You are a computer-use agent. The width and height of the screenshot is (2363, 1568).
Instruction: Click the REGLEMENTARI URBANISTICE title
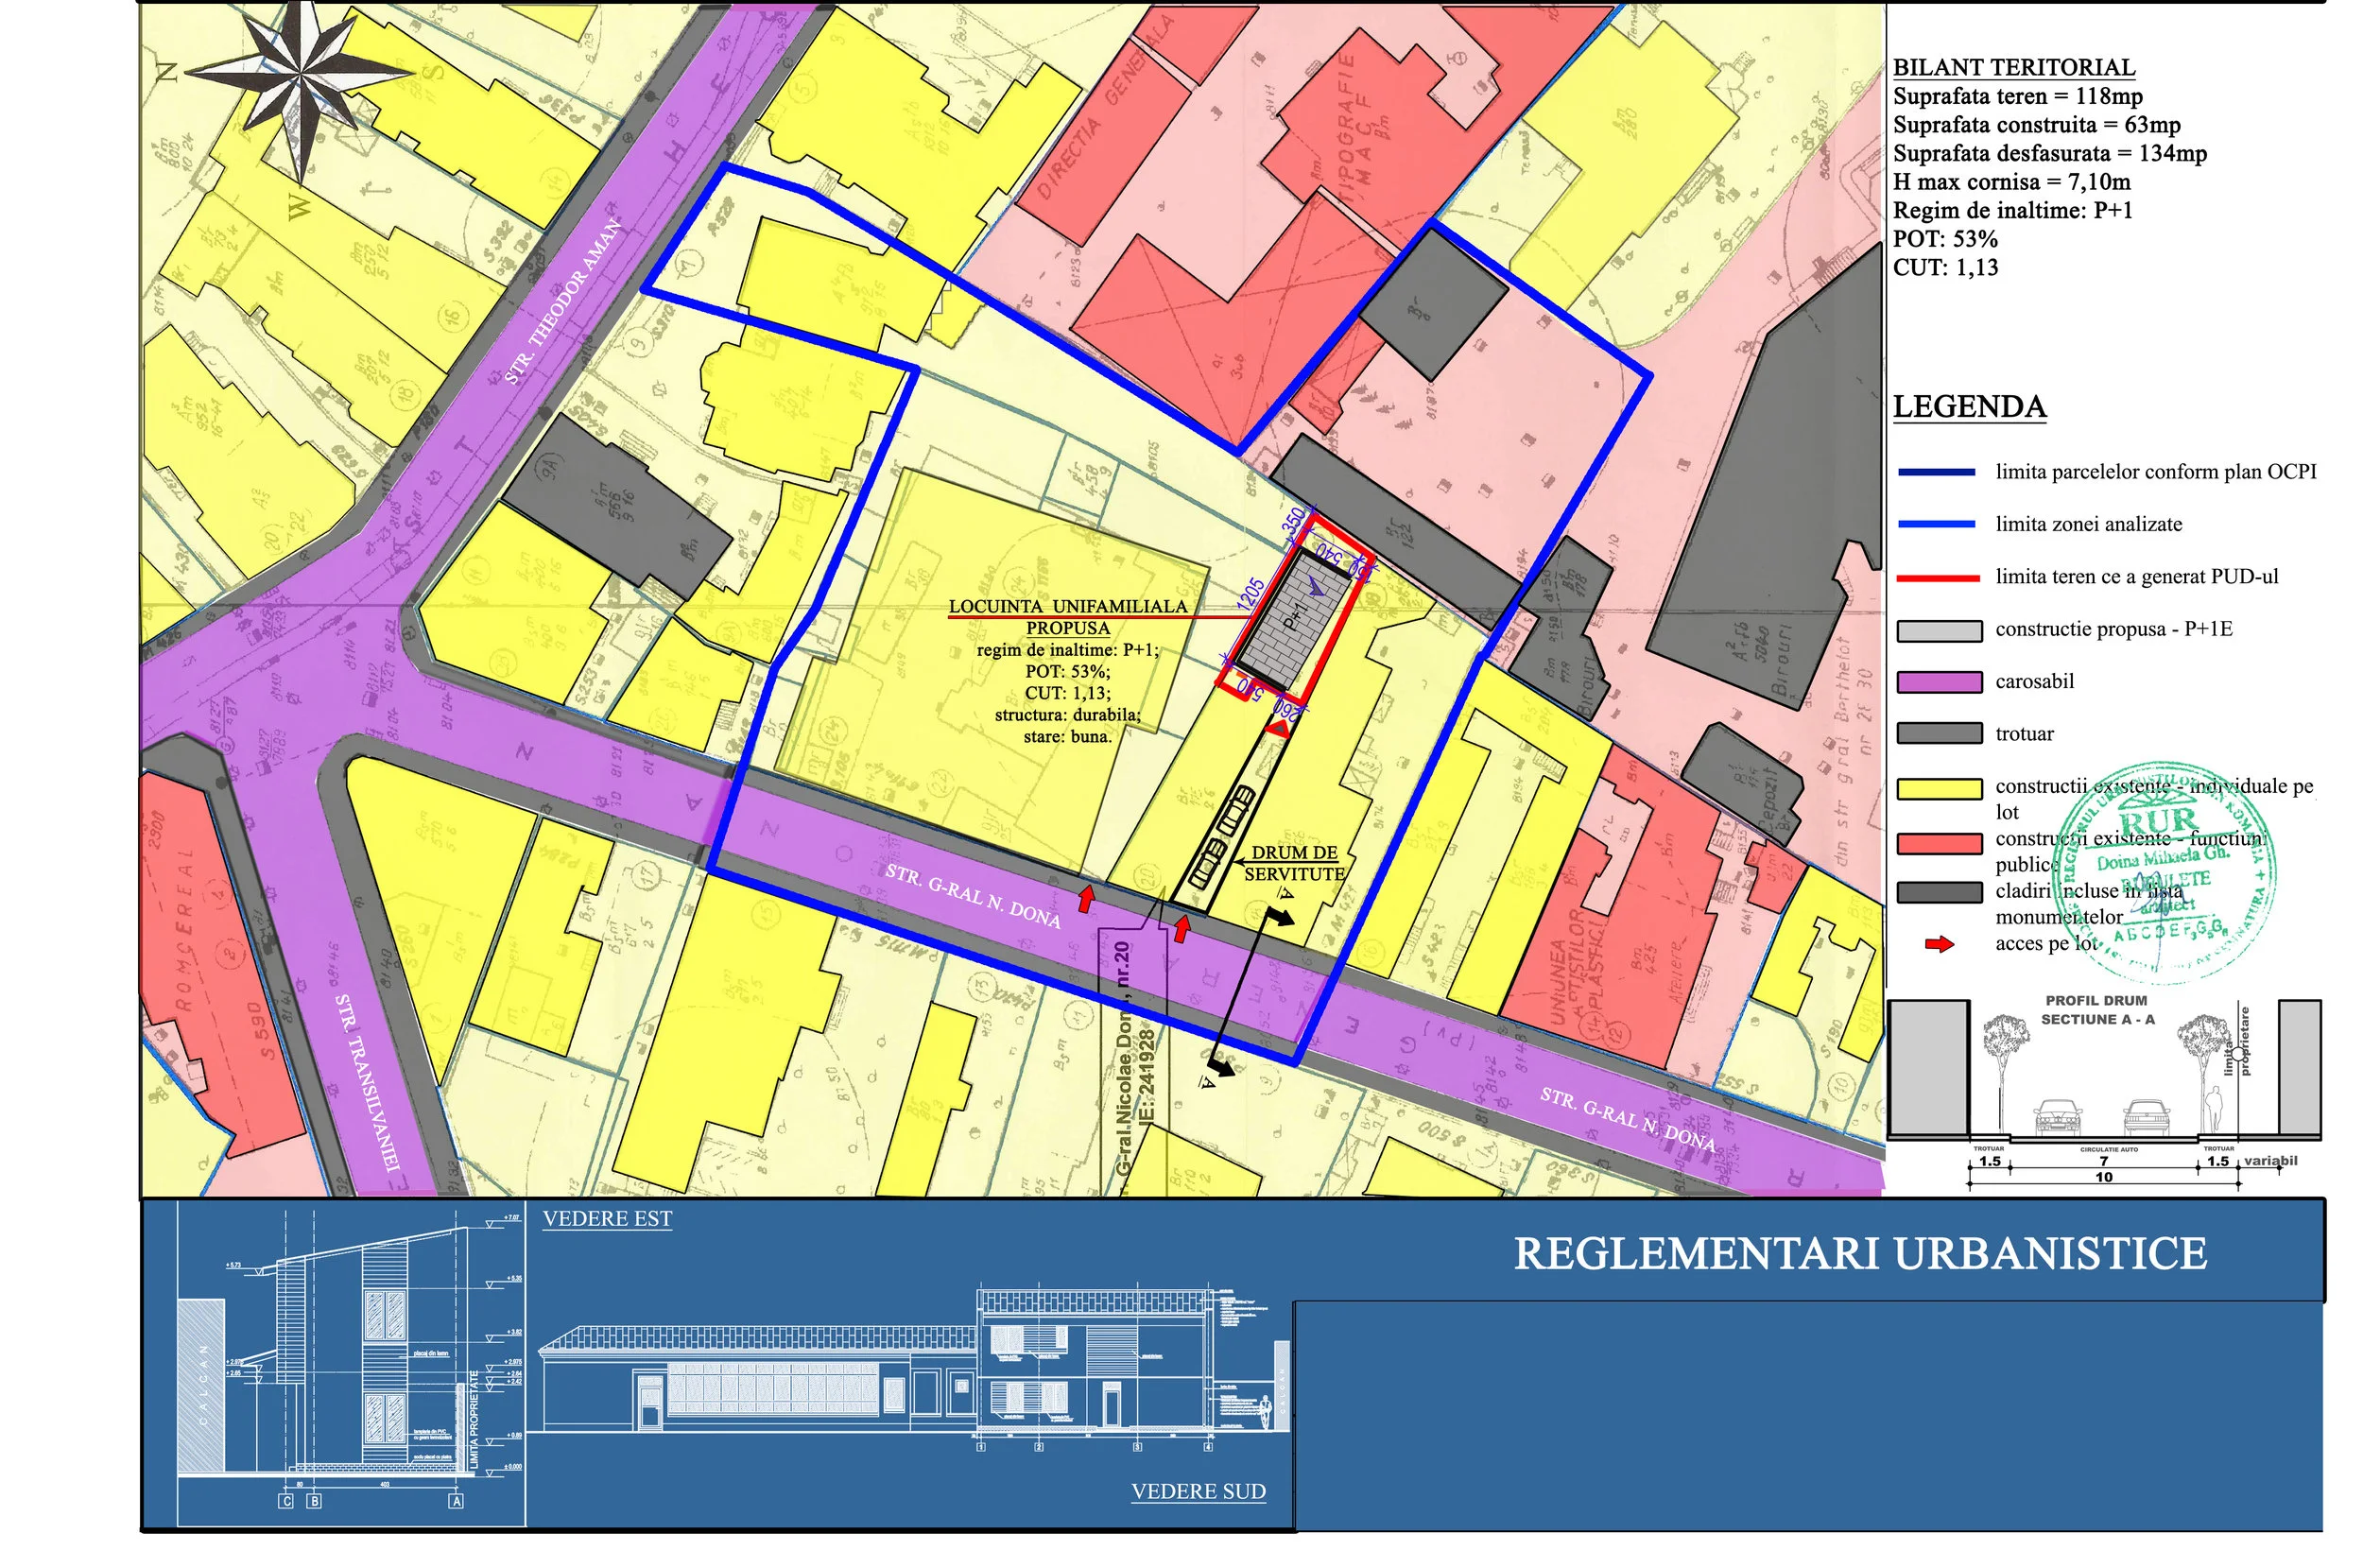point(1860,1254)
